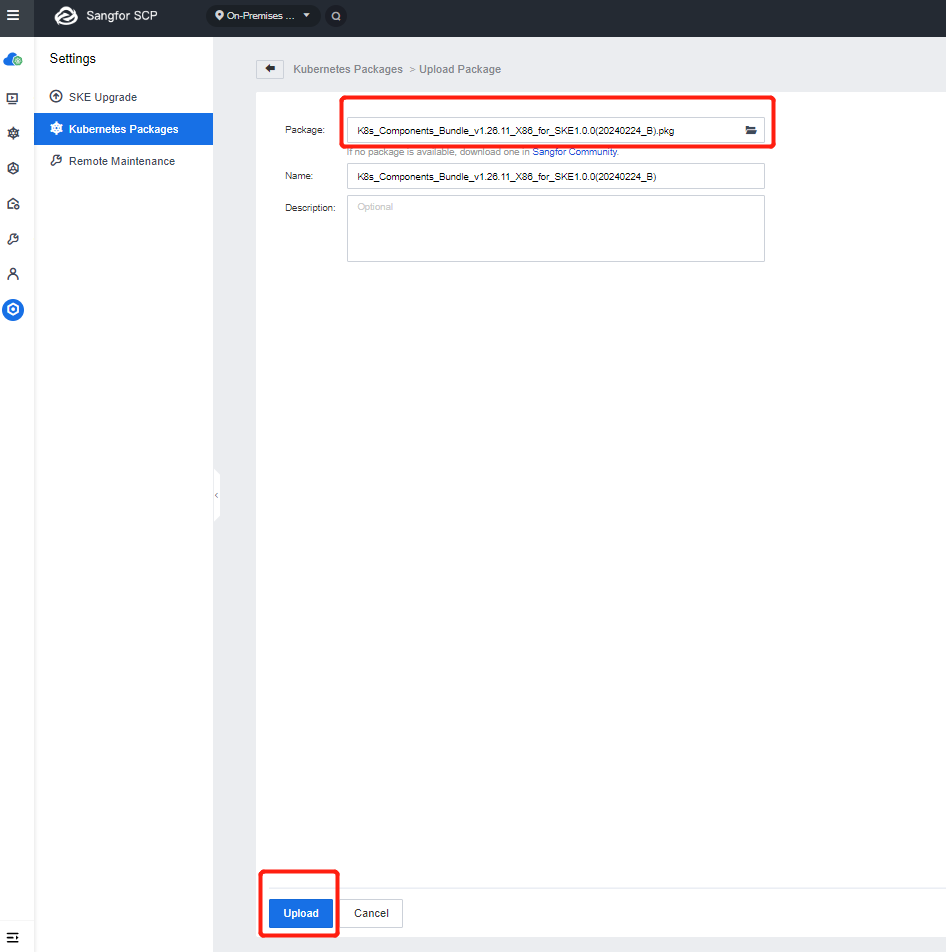Screen dimensions: 946x952
Task: Select Kubernetes Packages menu item
Action: (123, 129)
